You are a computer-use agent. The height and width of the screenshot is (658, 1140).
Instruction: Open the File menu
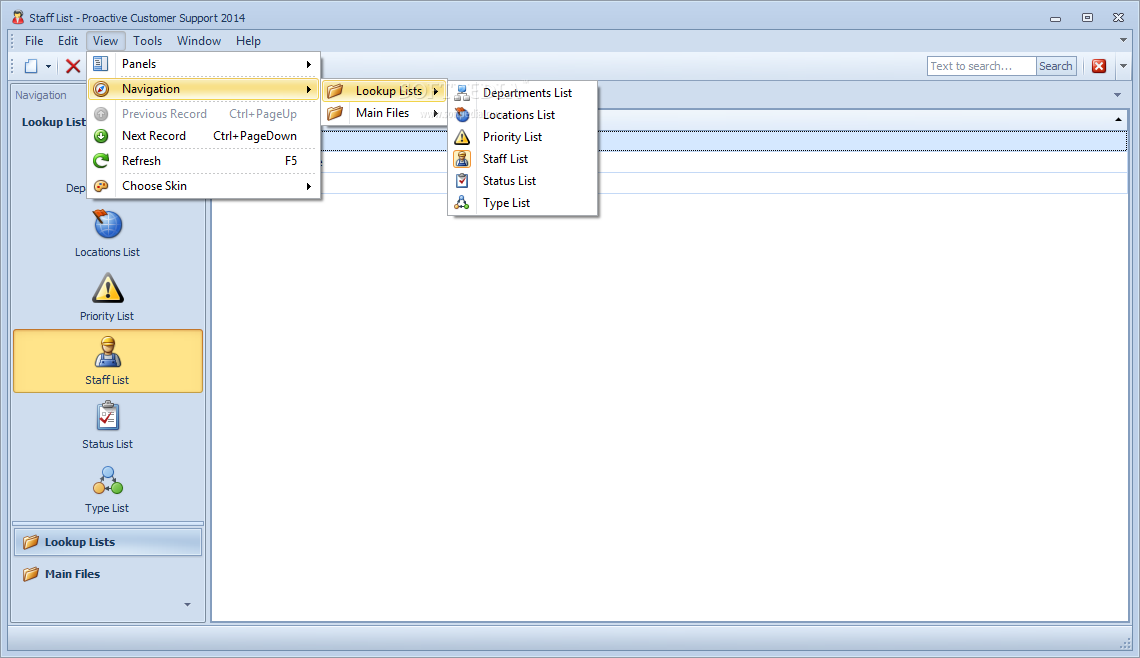(x=34, y=41)
